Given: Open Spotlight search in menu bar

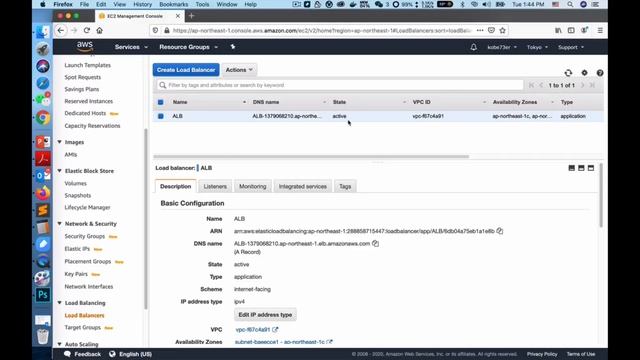Looking at the screenshot, I should click(570, 4).
